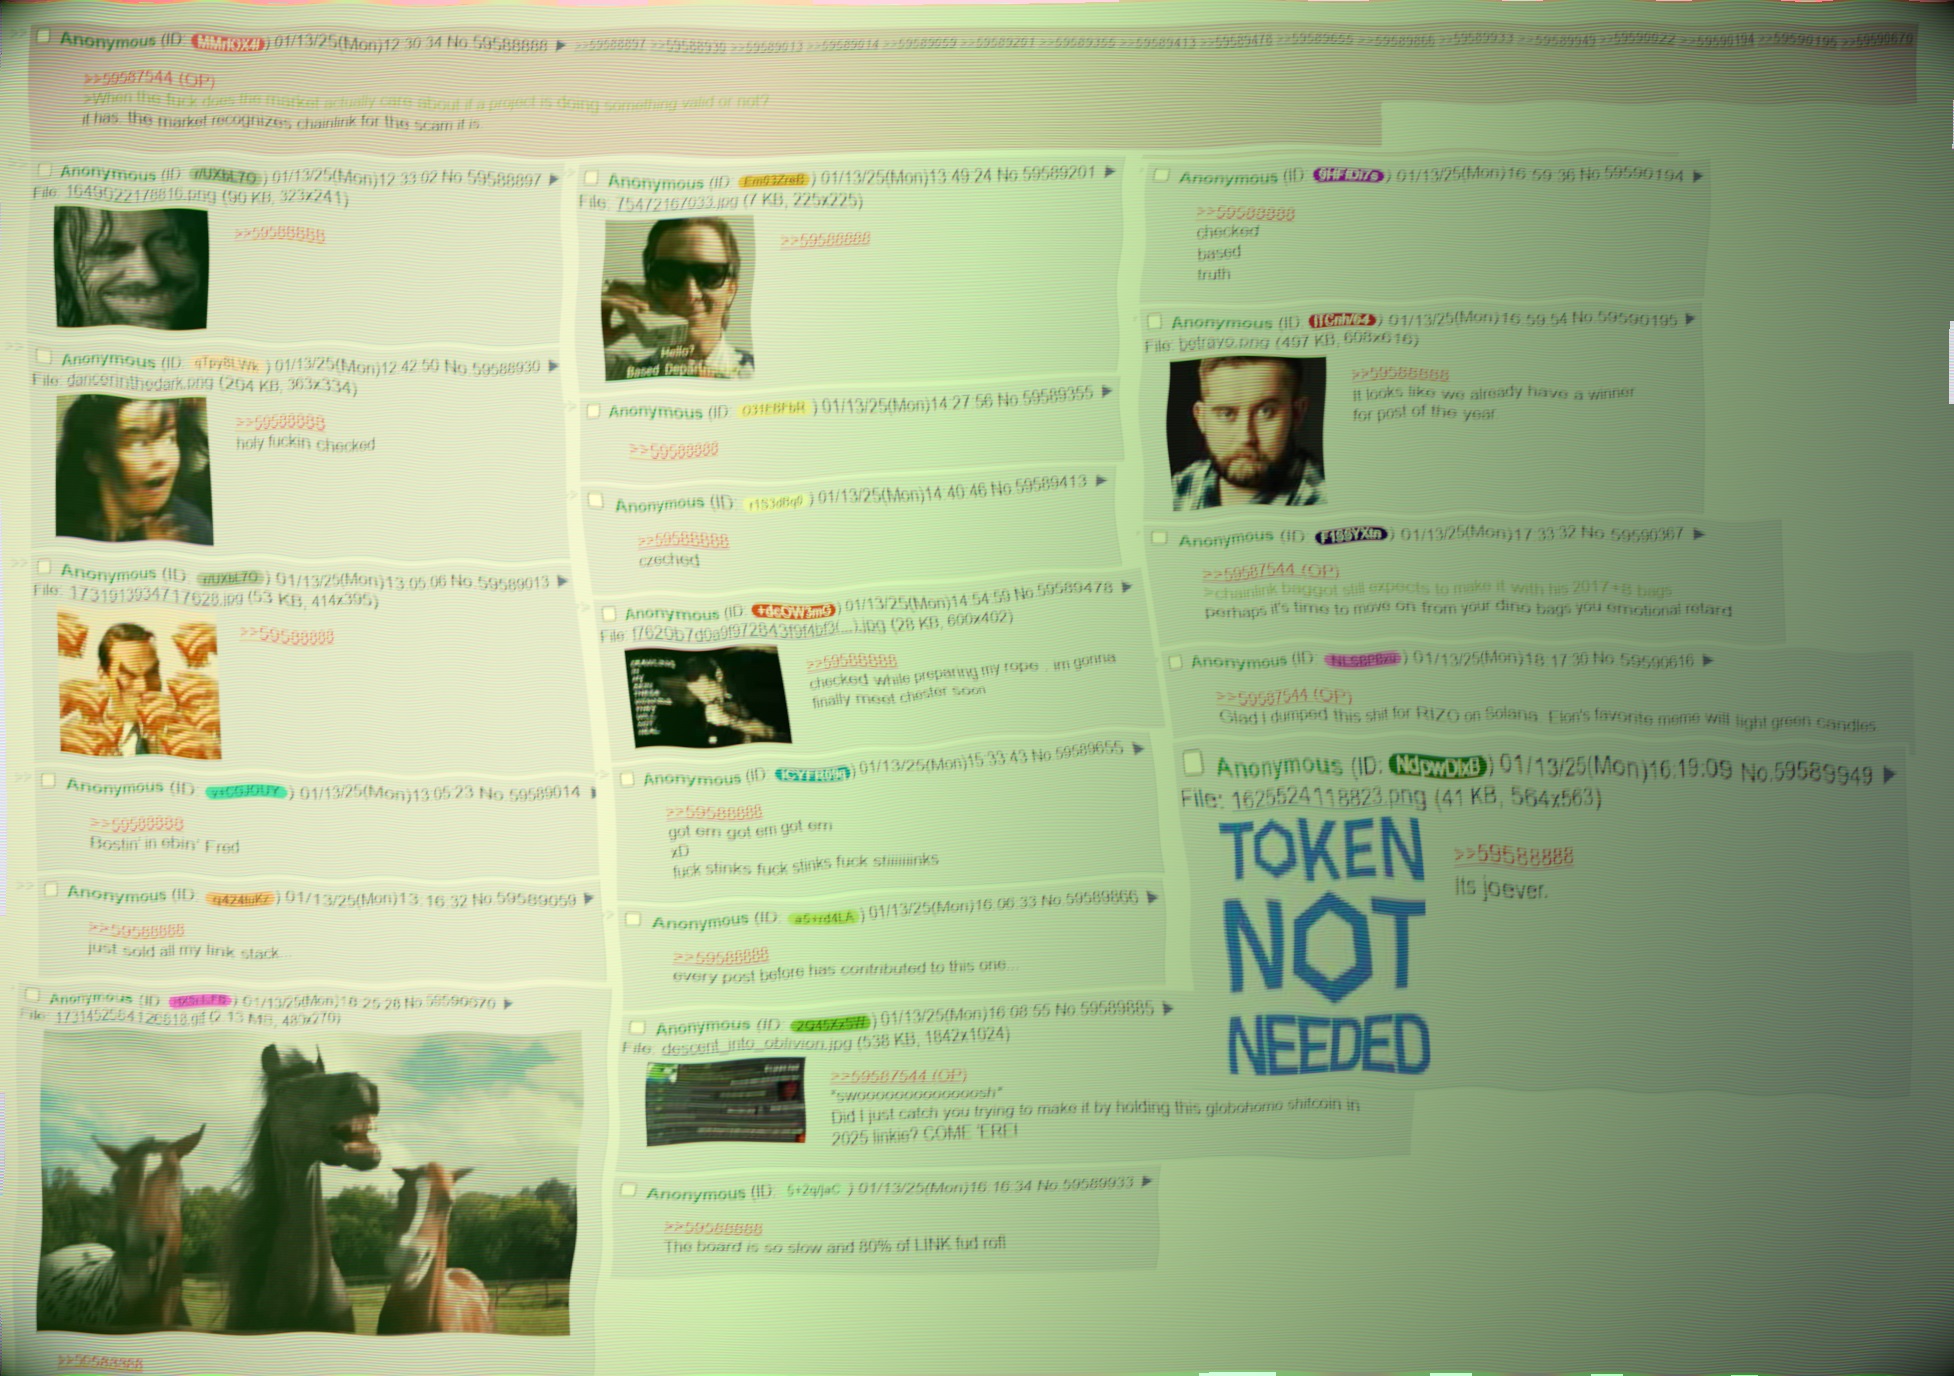The width and height of the screenshot is (1954, 1376).
Task: Expand menu arrow beside No.59589655
Action: click(x=1137, y=749)
